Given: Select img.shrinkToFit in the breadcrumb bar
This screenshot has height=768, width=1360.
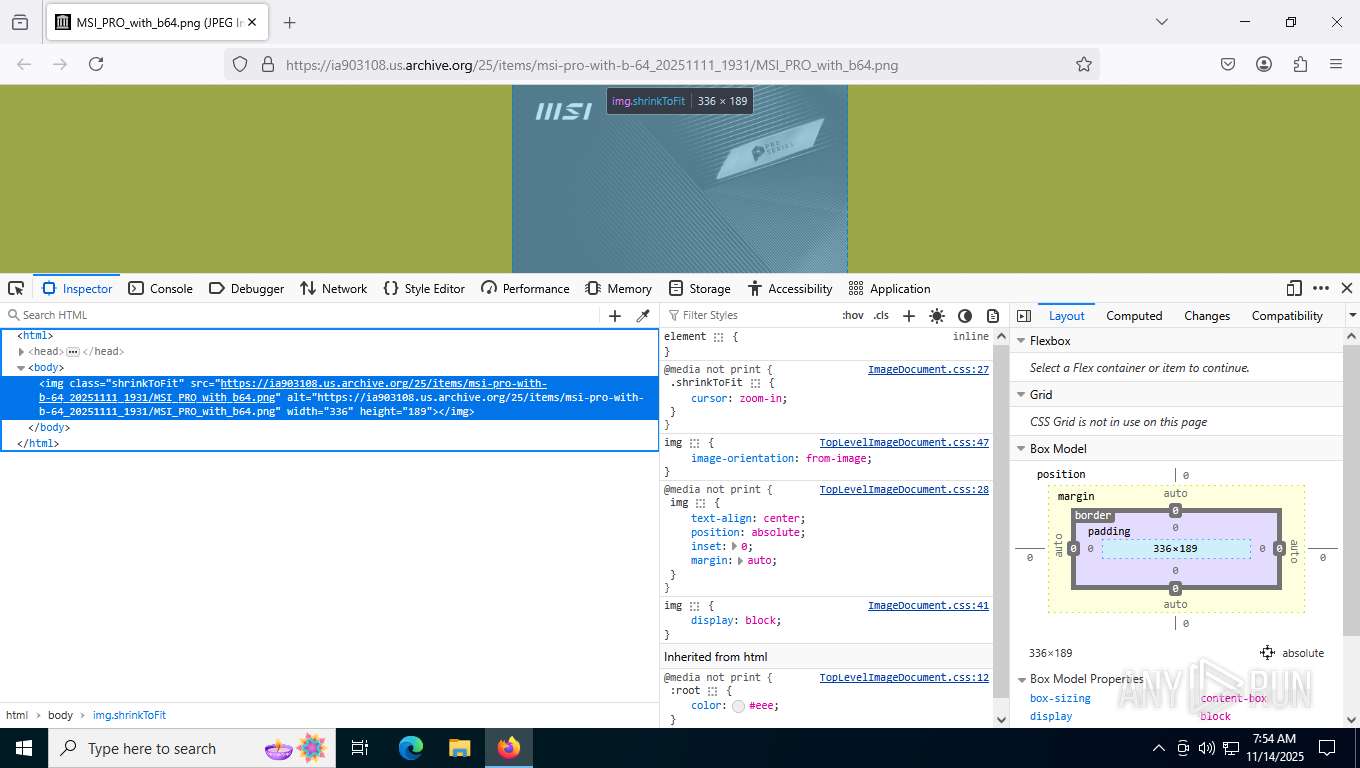Looking at the screenshot, I should coord(129,715).
